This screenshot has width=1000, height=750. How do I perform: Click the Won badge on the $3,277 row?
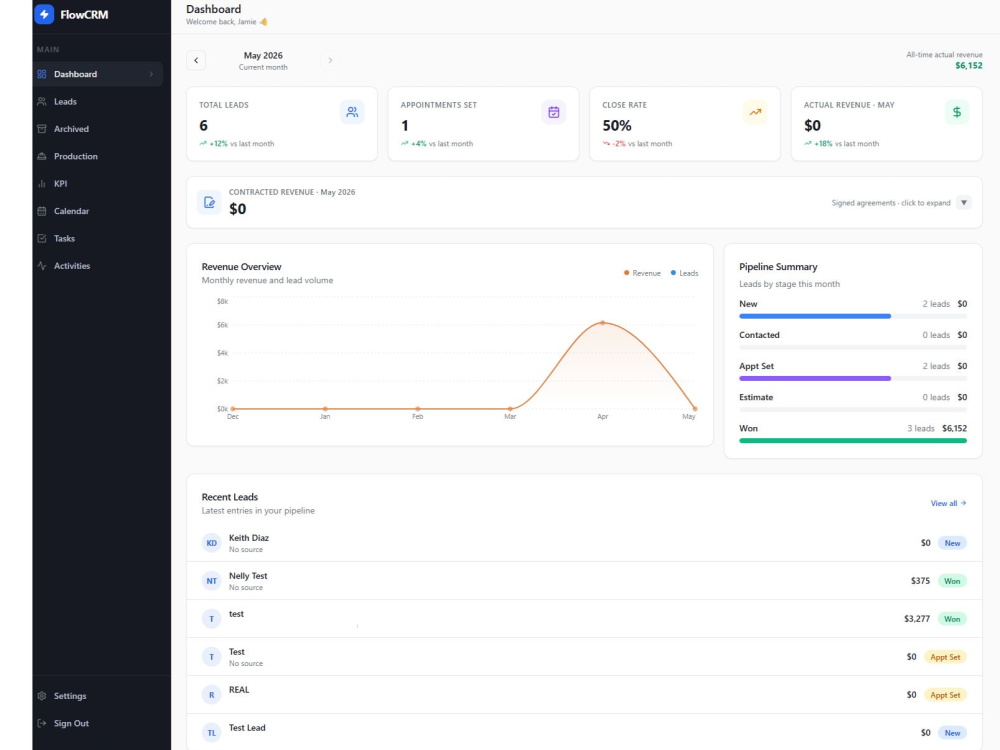pyautogui.click(x=952, y=619)
